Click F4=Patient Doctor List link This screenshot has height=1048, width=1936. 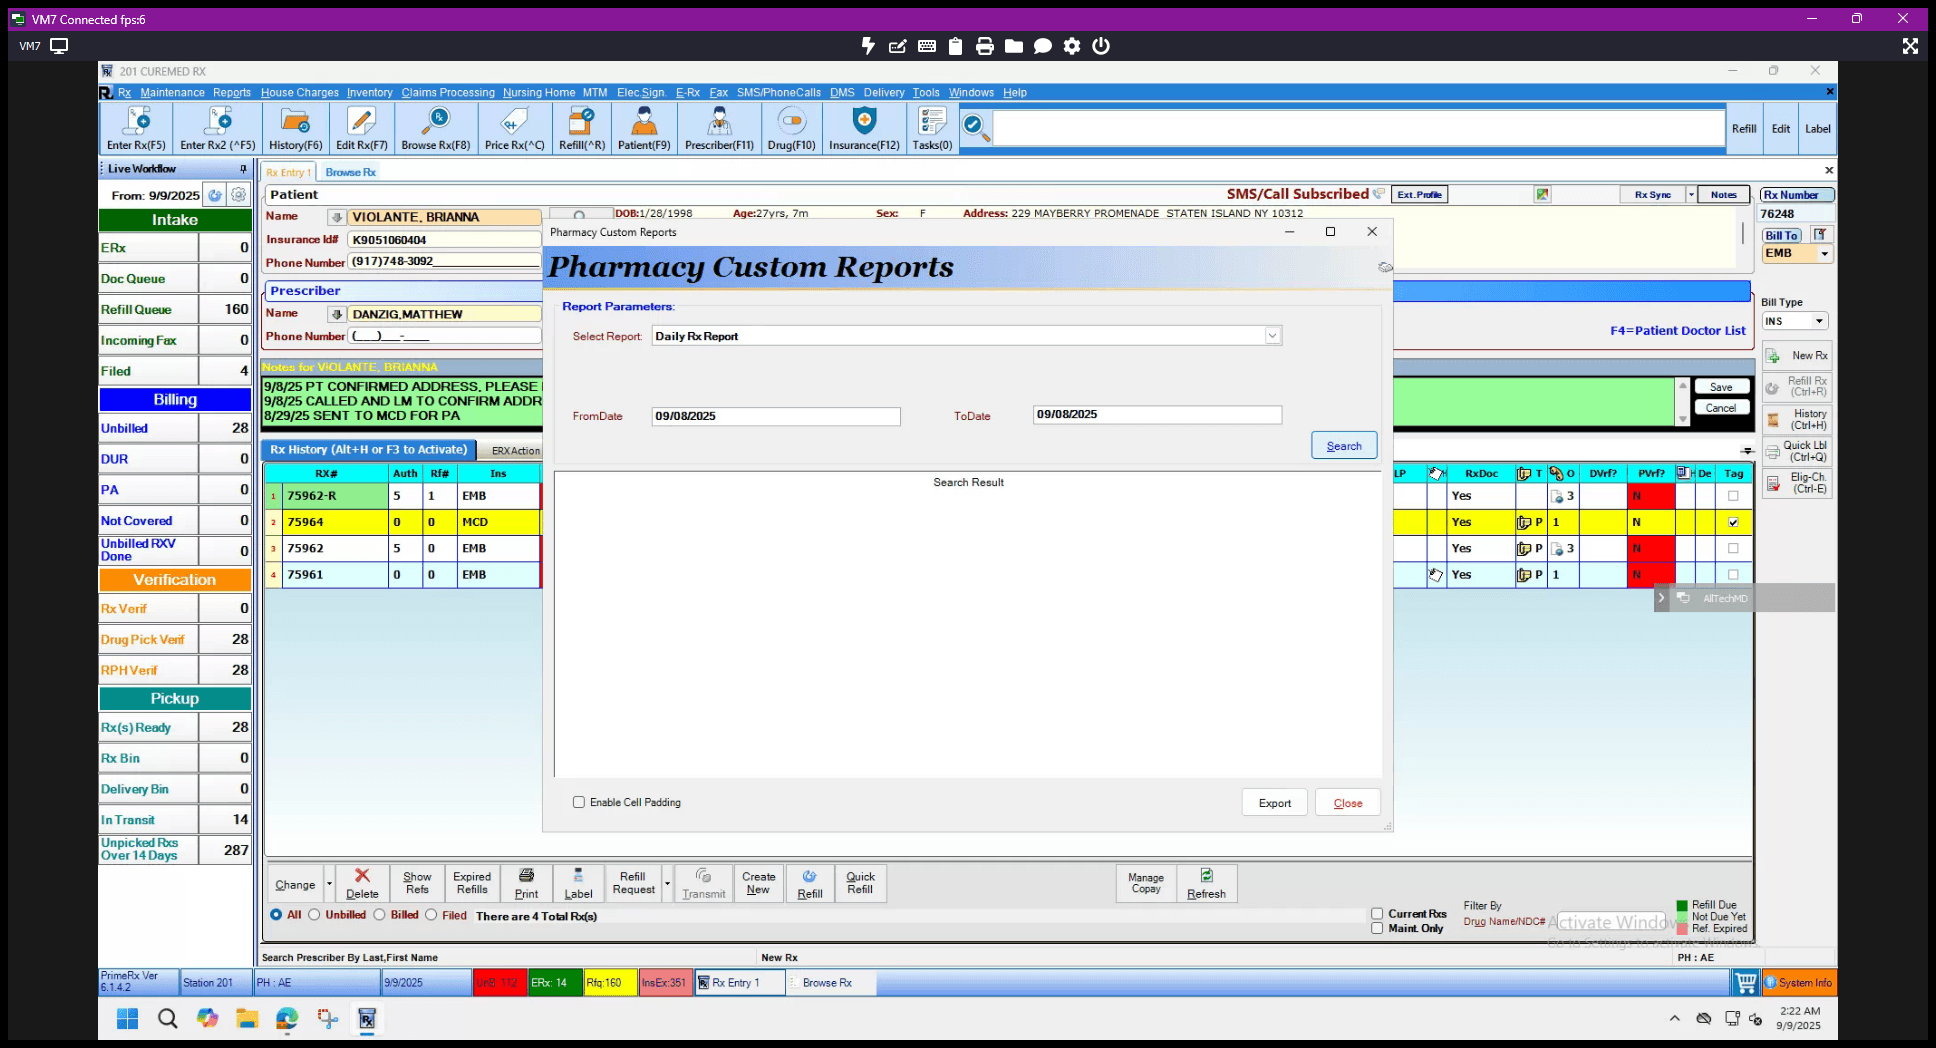(1677, 331)
